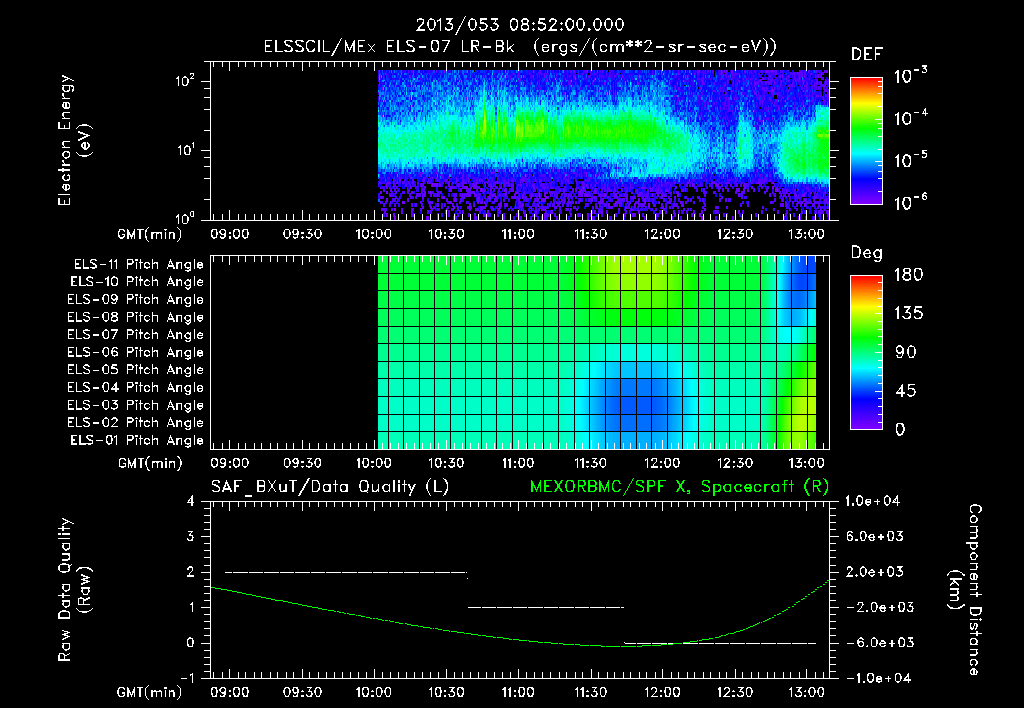Click the GMT(min) label under the pitch angle panel
Viewport: 1024px width, 708px height.
click(x=150, y=464)
